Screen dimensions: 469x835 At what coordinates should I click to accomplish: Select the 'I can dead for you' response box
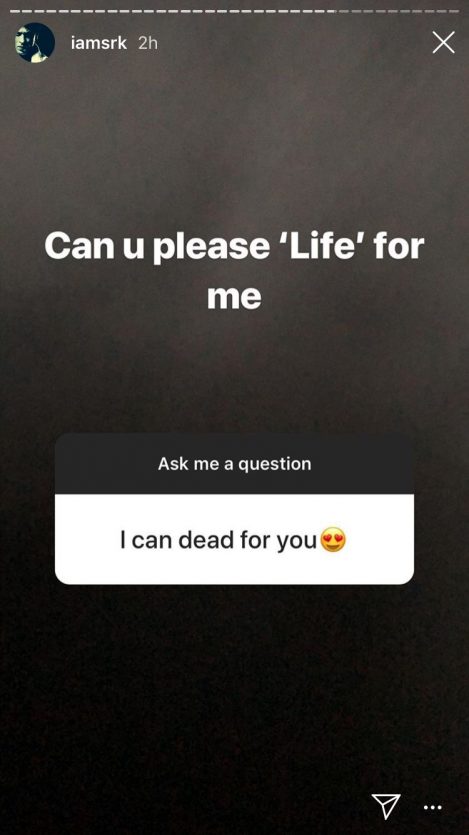[234, 539]
